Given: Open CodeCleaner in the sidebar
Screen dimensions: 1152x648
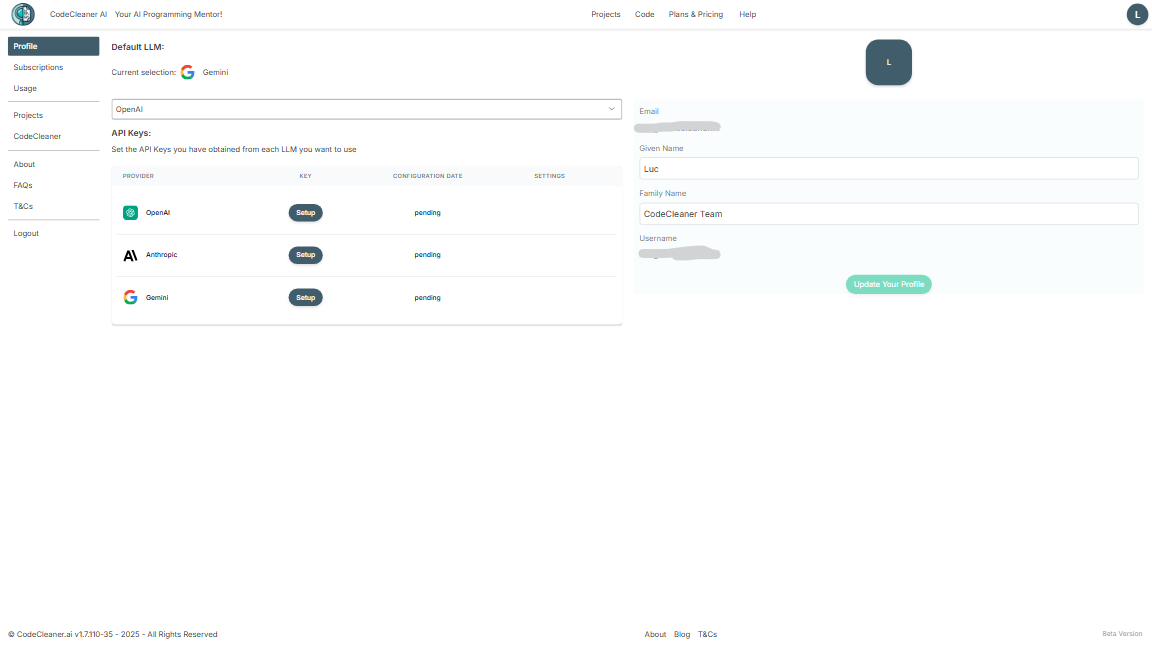Looking at the screenshot, I should pyautogui.click(x=37, y=137).
